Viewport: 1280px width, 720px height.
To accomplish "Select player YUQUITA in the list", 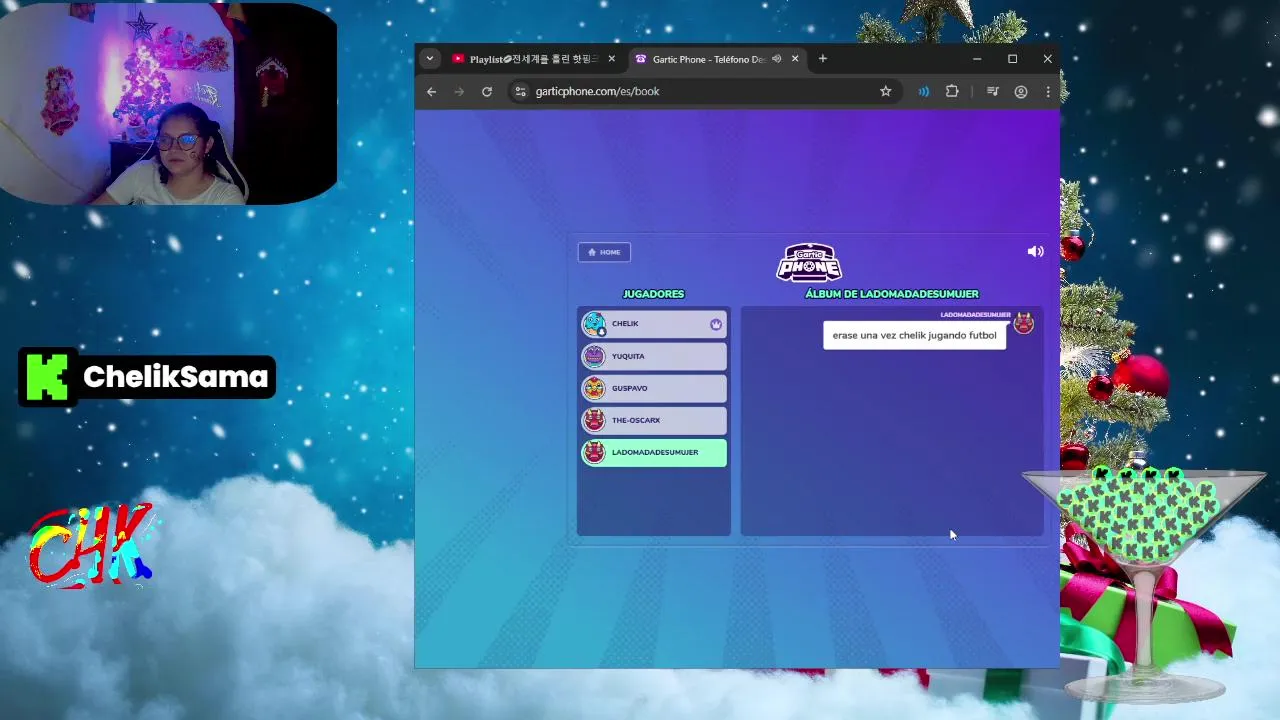I will pyautogui.click(x=653, y=356).
